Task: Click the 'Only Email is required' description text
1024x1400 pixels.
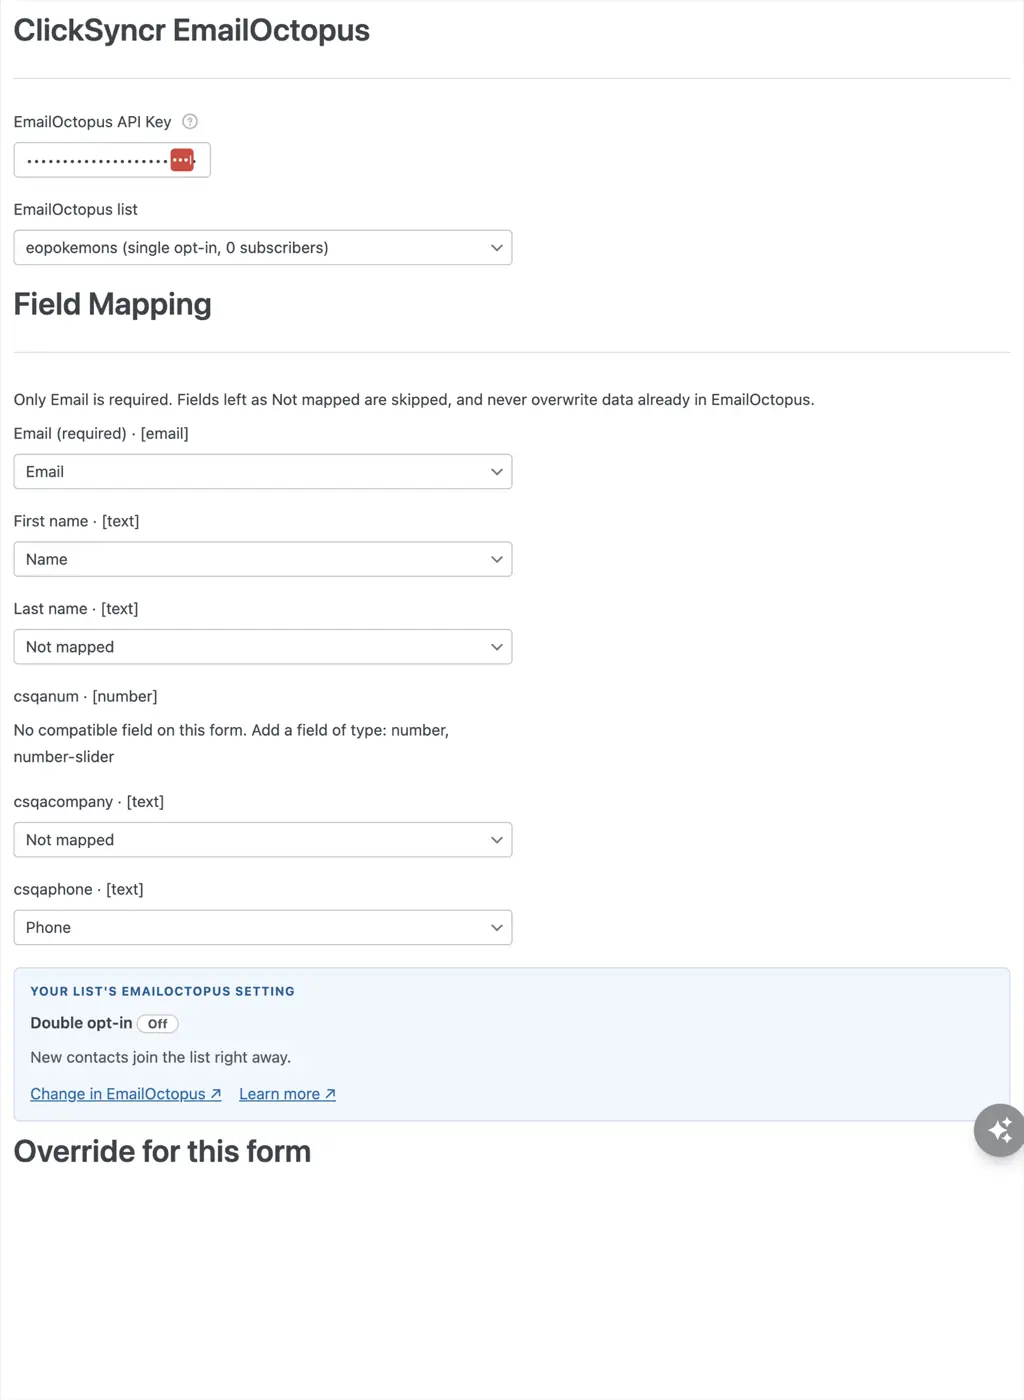Action: pos(414,400)
